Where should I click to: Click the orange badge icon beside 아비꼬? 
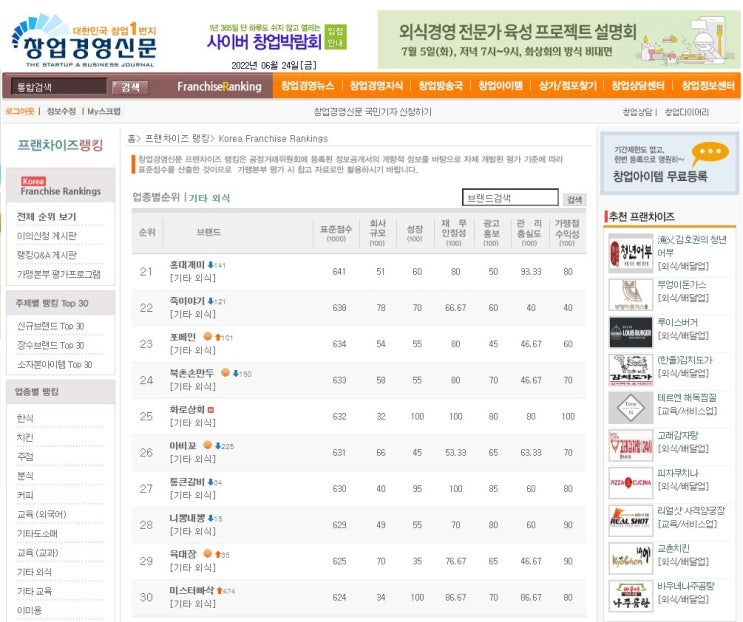(207, 445)
